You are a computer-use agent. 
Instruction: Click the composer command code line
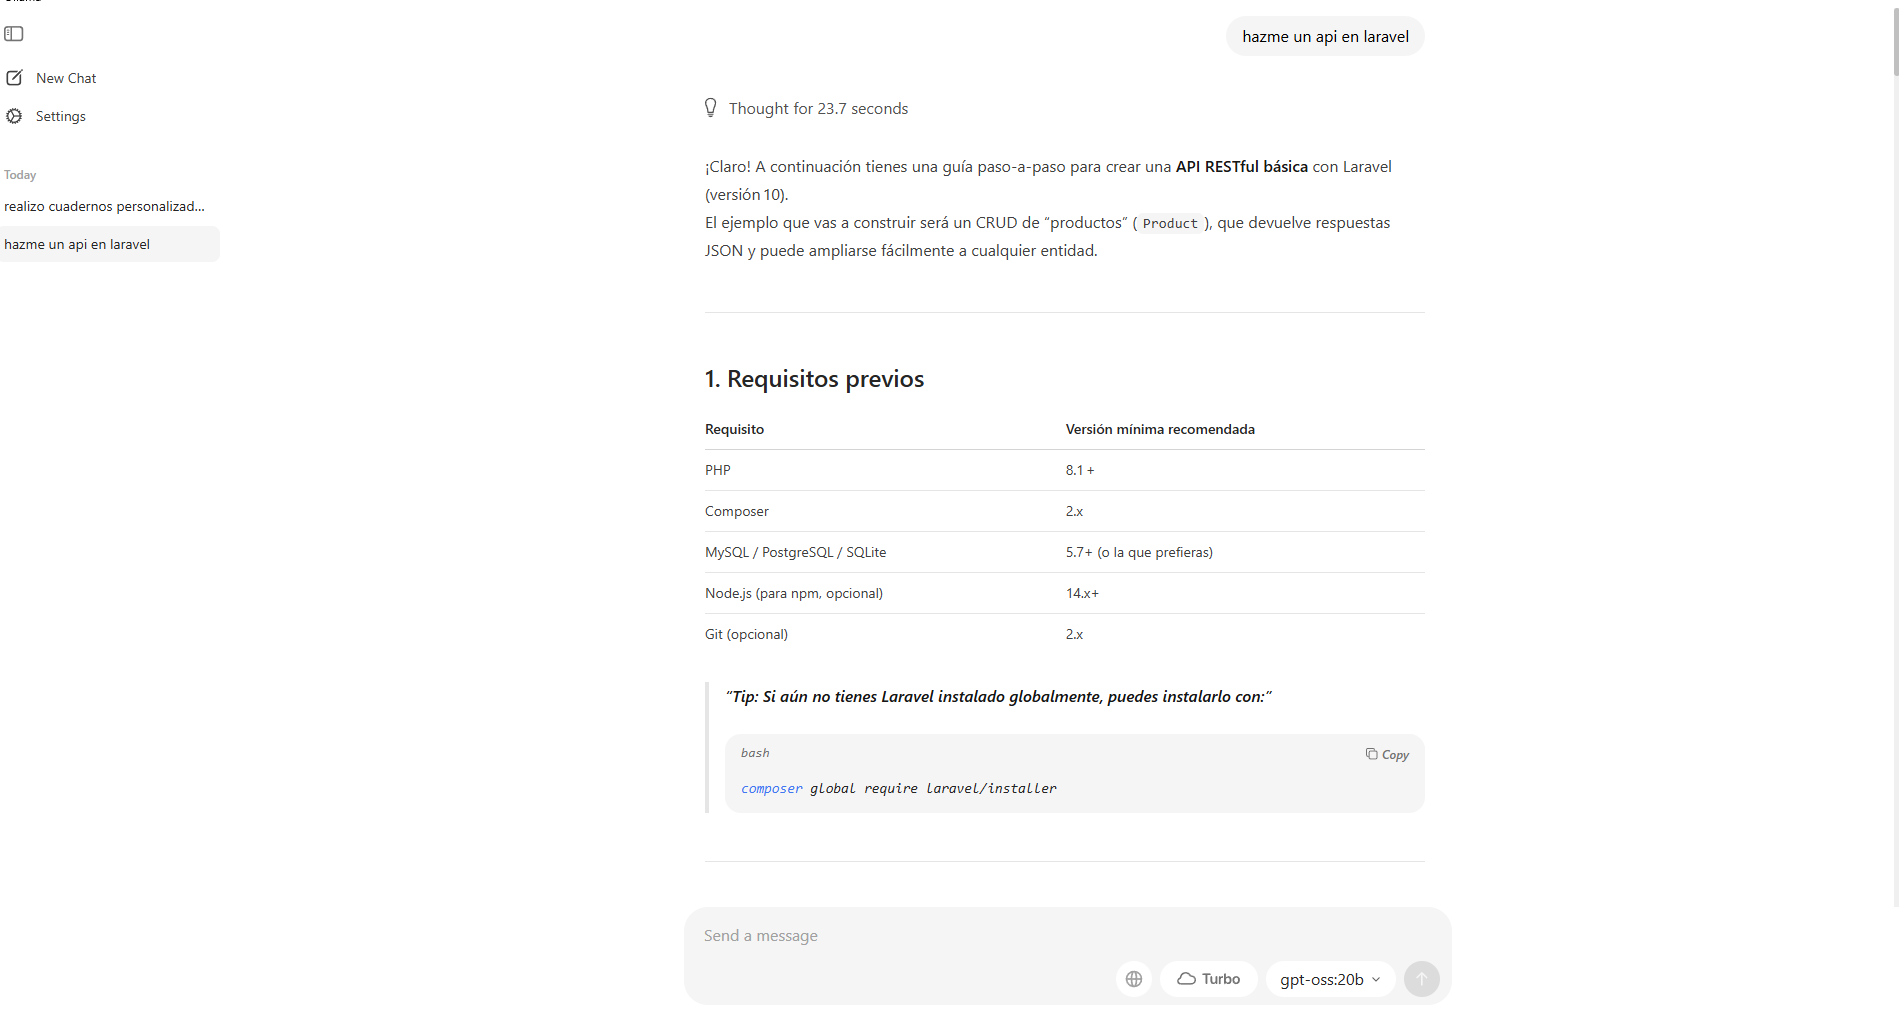(898, 789)
